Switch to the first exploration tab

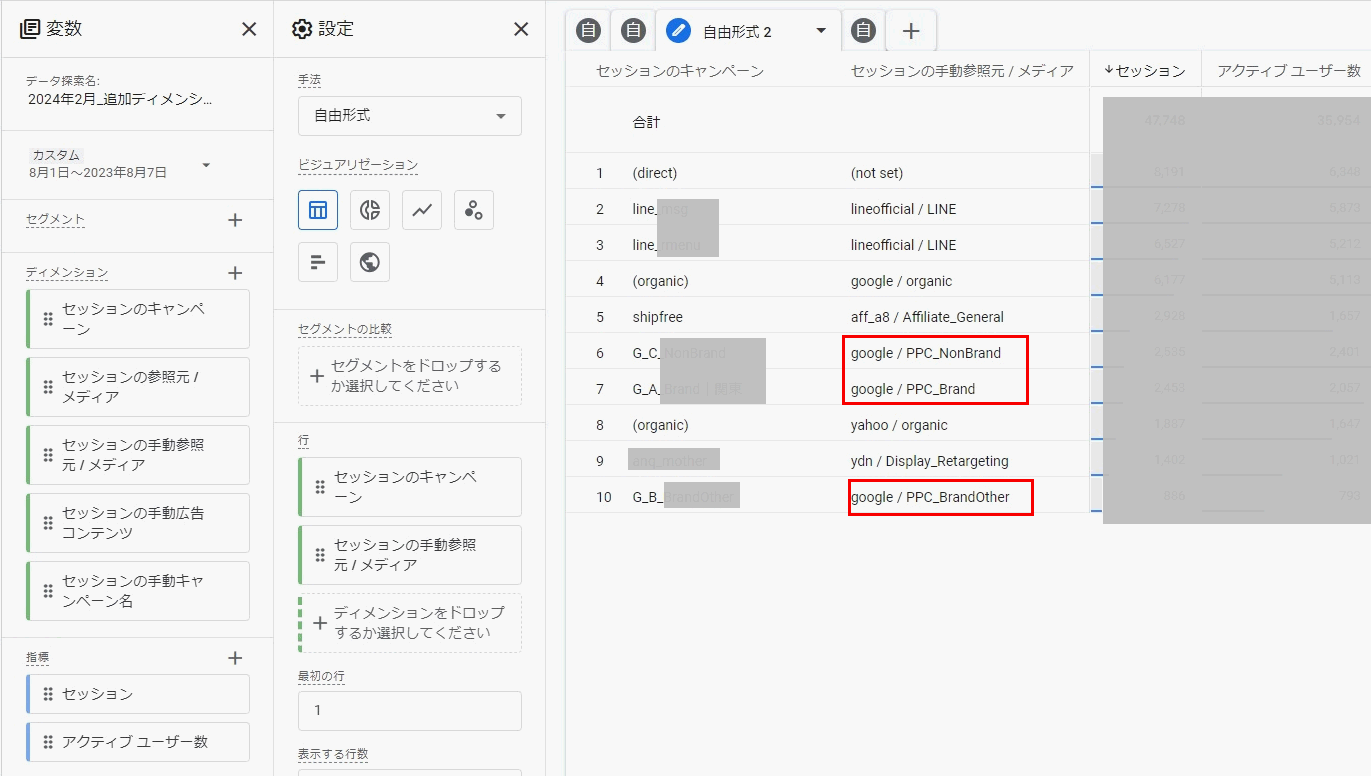pyautogui.click(x=590, y=31)
